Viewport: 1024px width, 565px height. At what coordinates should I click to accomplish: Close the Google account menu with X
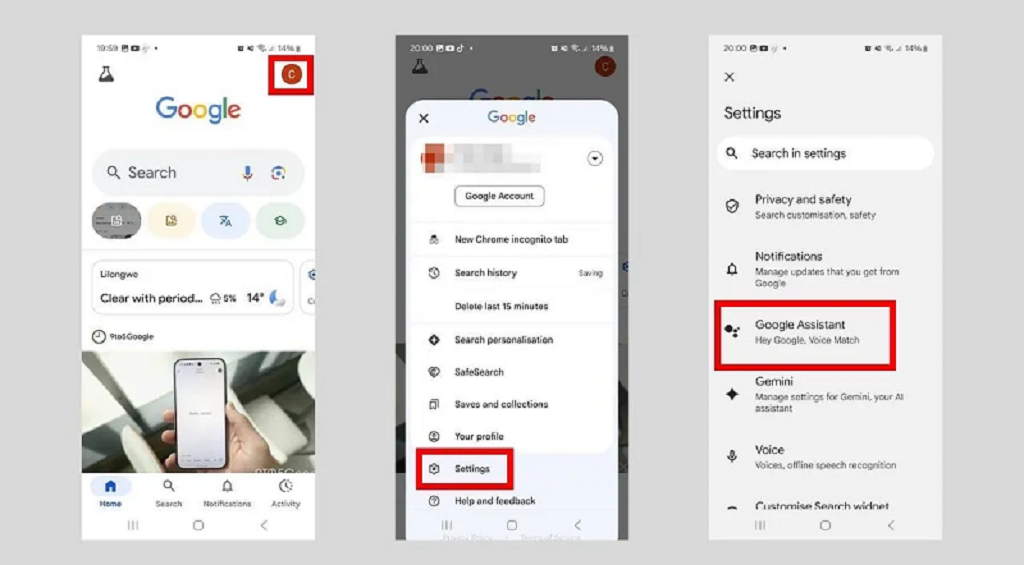424,118
